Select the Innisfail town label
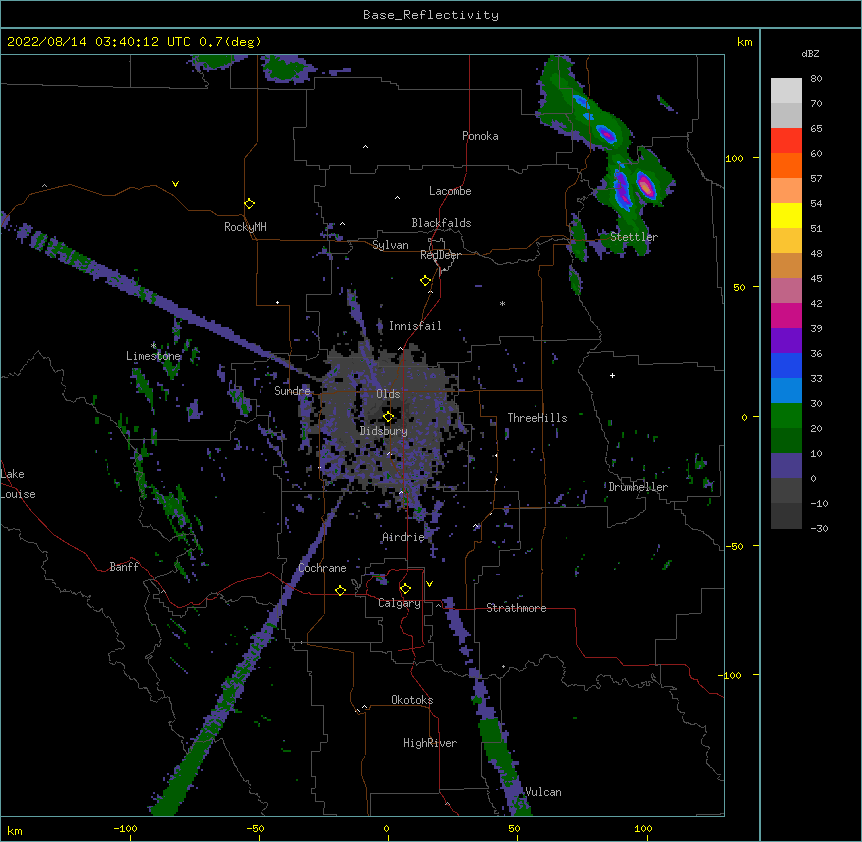862x842 pixels. click(415, 326)
